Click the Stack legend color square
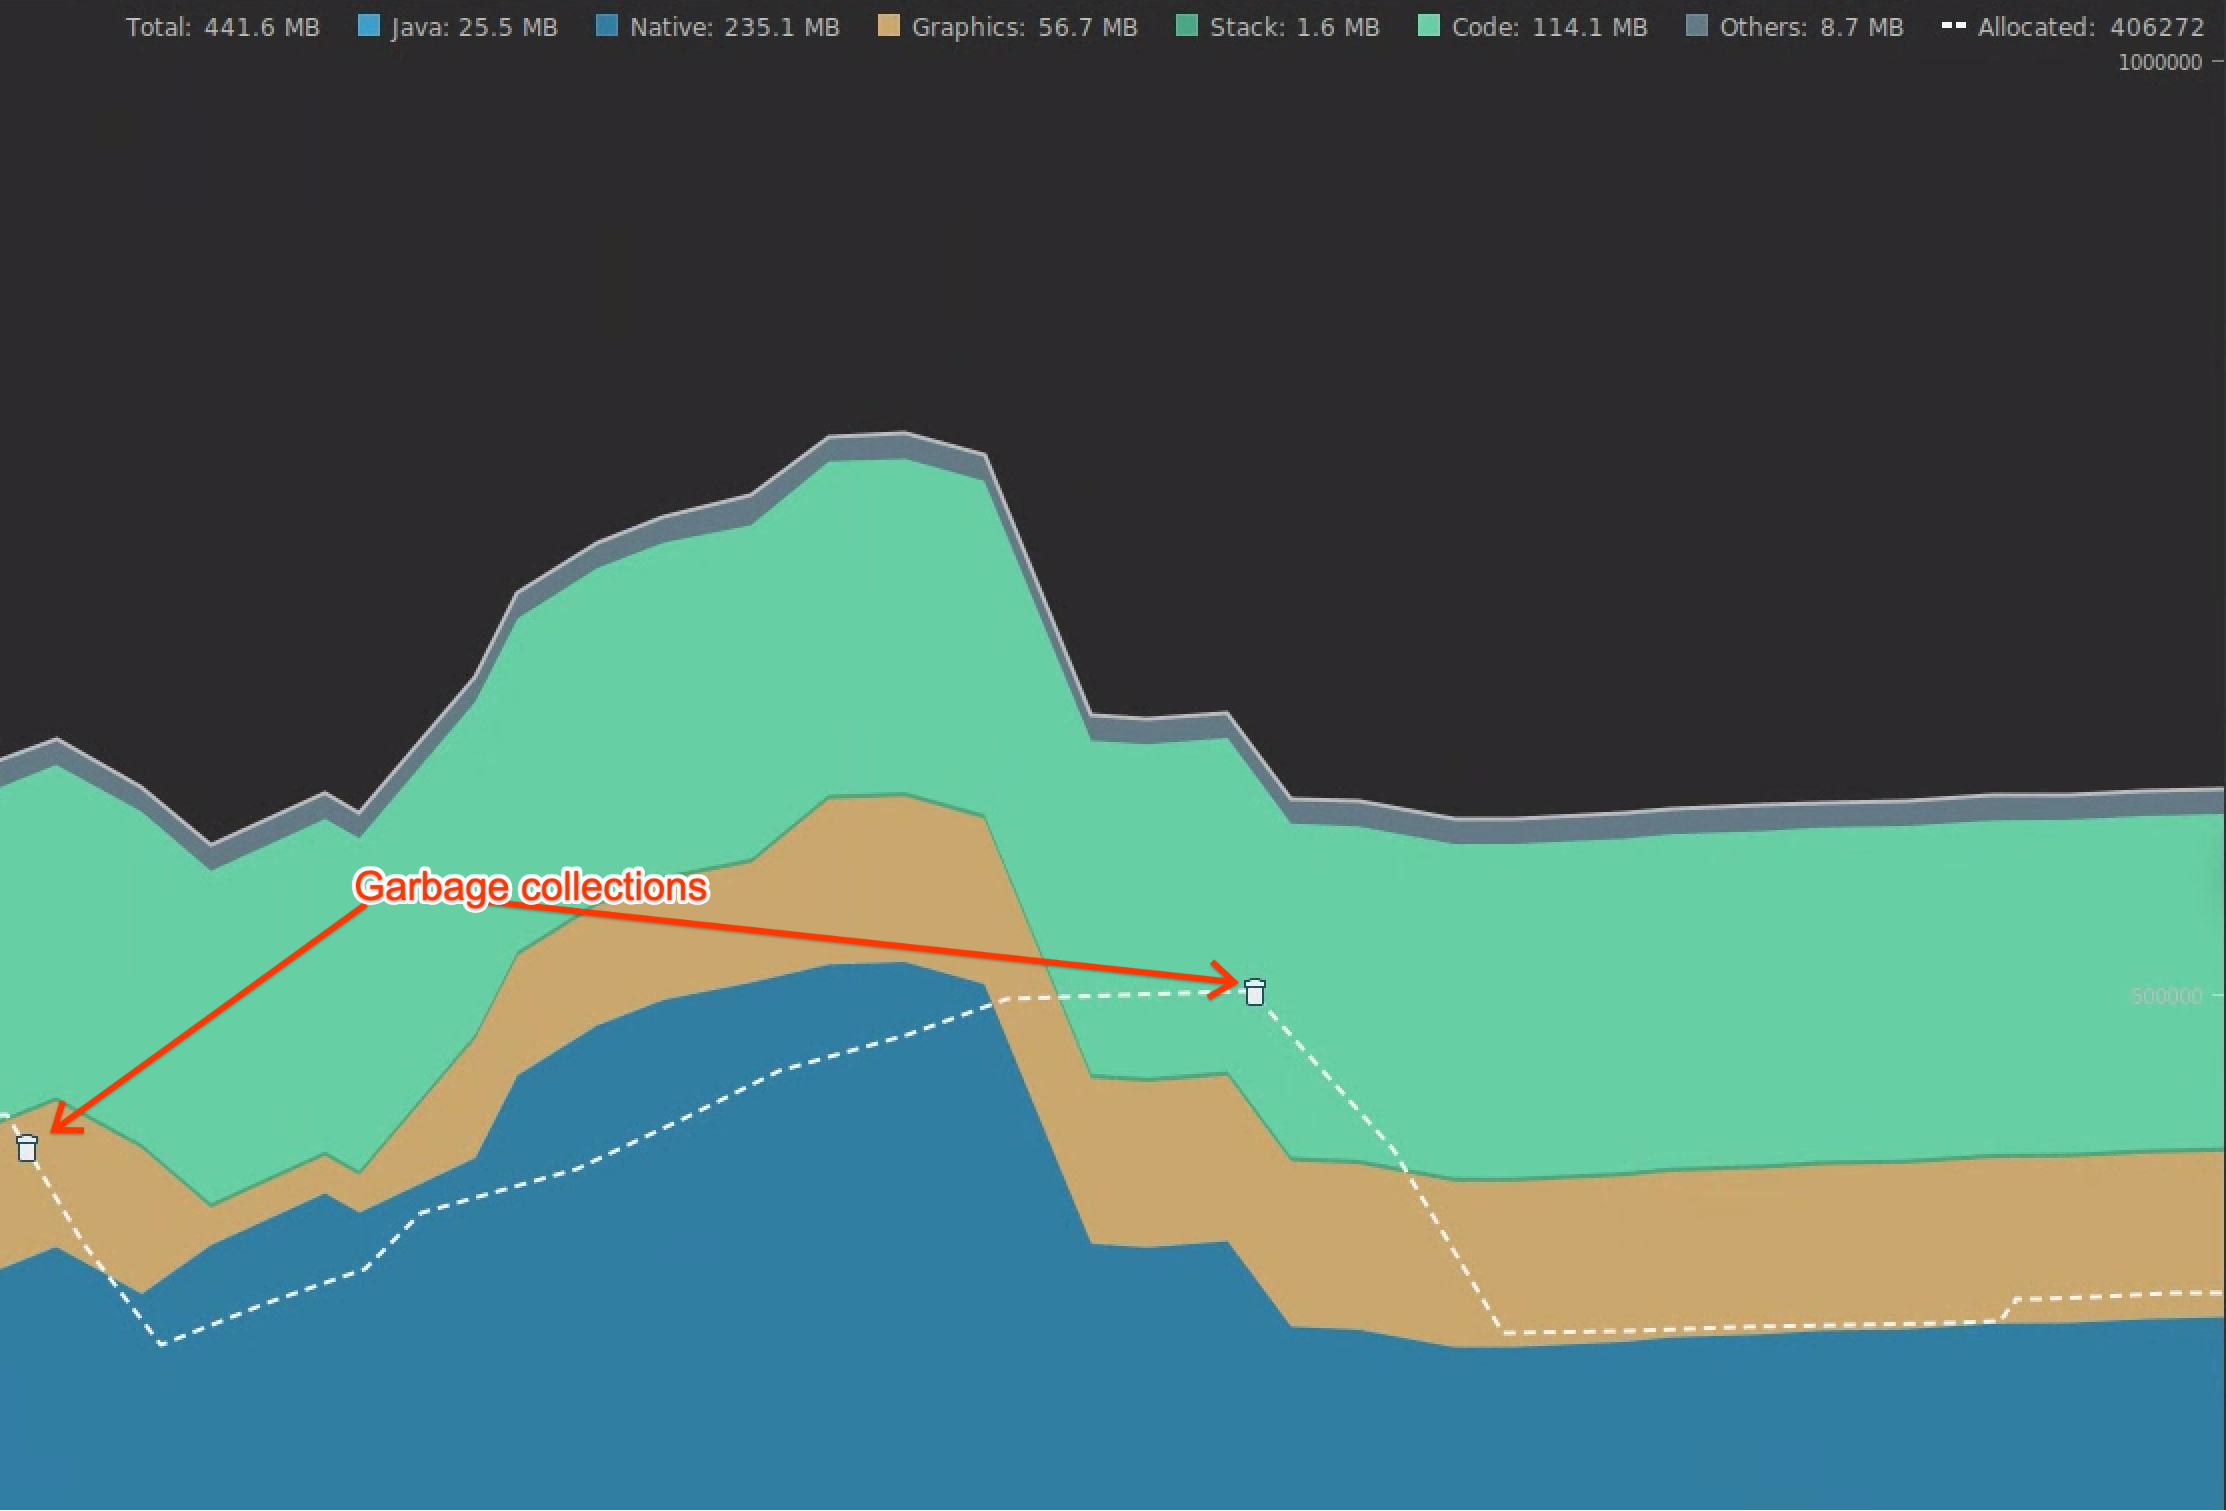The image size is (2226, 1511). click(x=1186, y=26)
